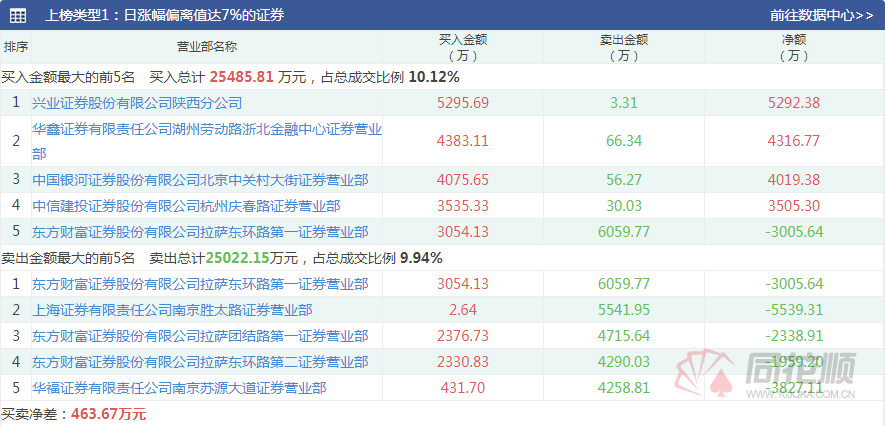Click the 营业部名称 column header

tap(207, 47)
